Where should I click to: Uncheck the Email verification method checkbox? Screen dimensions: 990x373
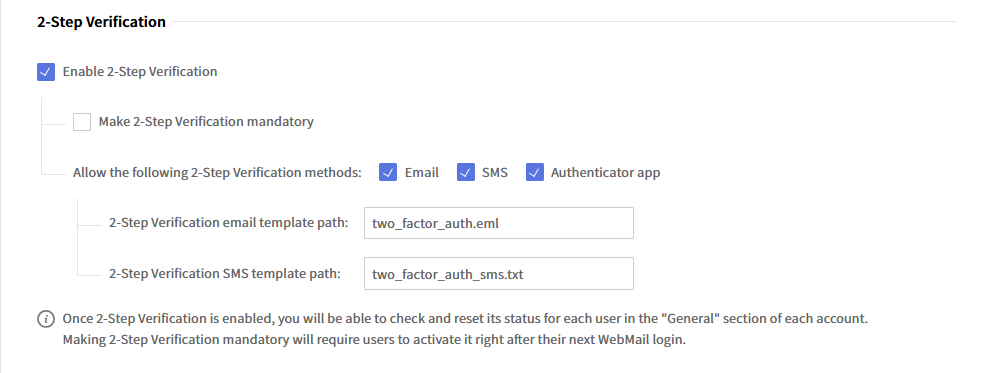tap(388, 172)
